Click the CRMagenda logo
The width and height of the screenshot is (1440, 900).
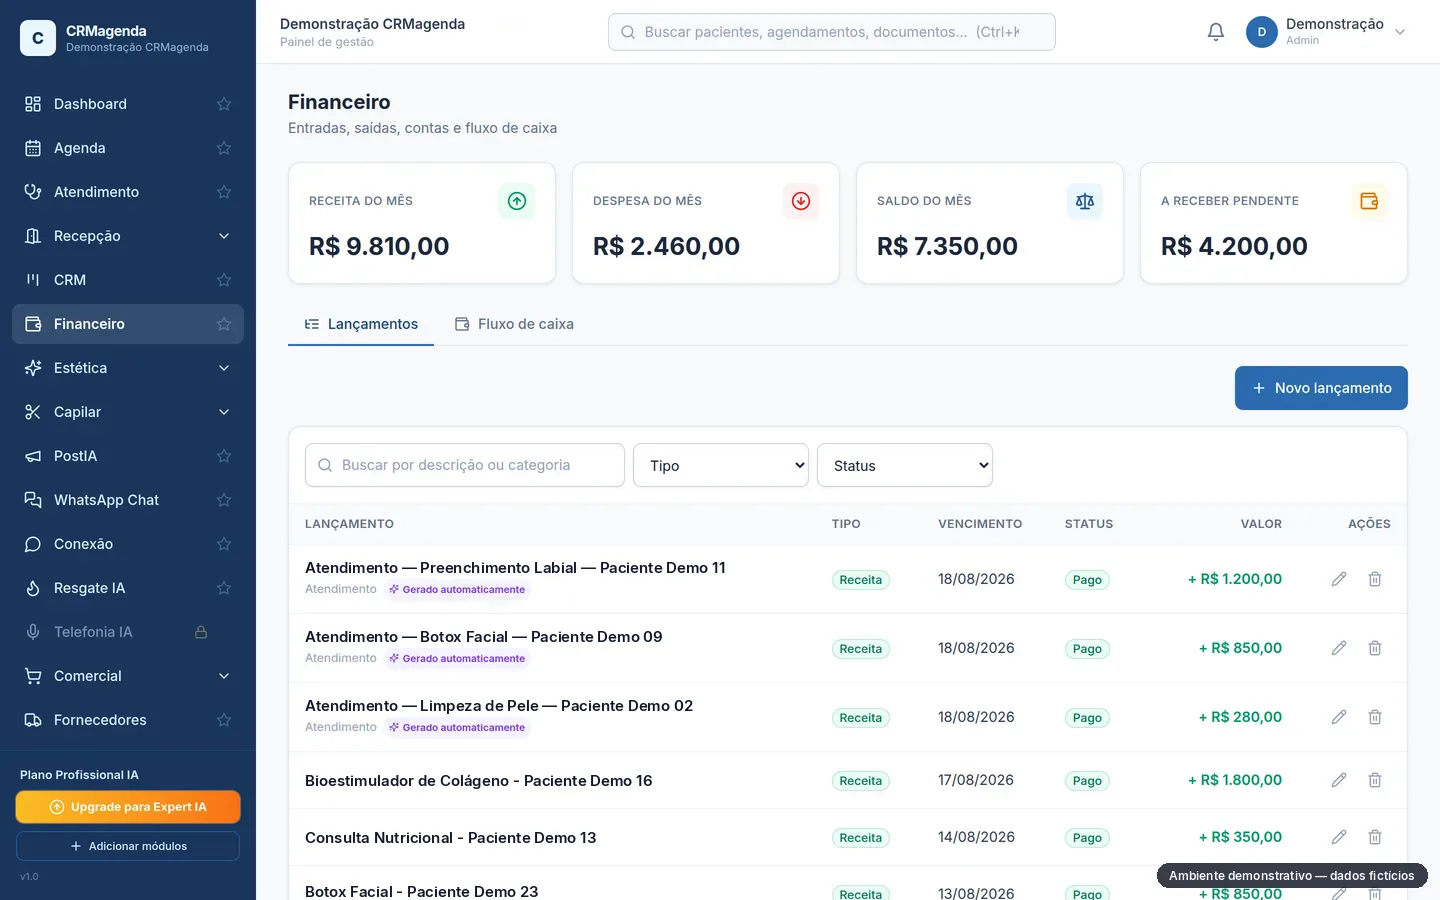38,38
